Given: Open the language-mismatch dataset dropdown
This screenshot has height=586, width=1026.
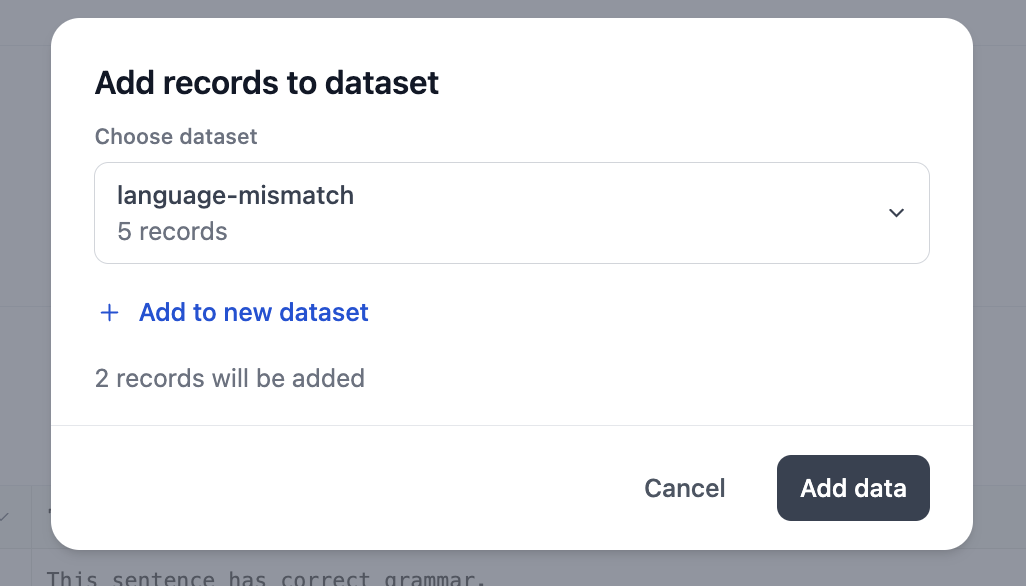Looking at the screenshot, I should [x=511, y=213].
